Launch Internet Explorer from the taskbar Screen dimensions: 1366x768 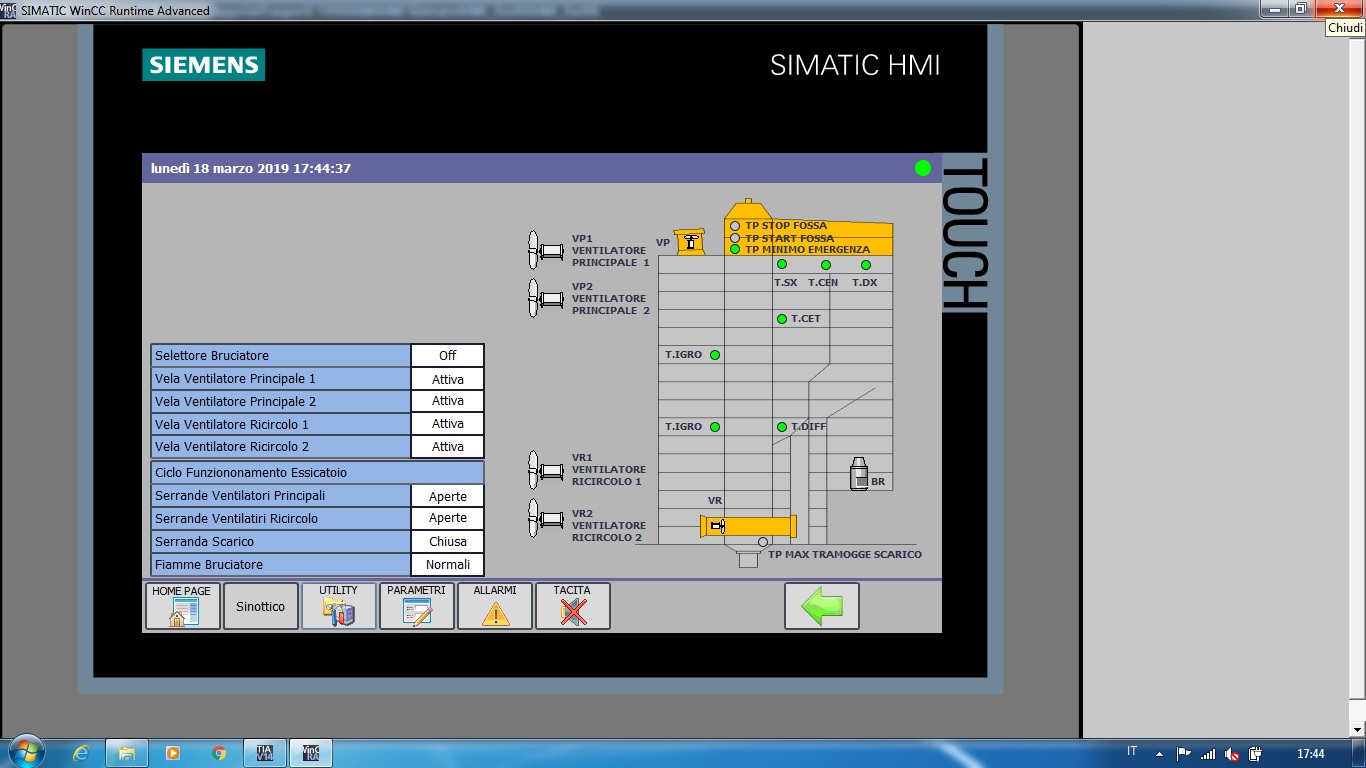pos(81,753)
